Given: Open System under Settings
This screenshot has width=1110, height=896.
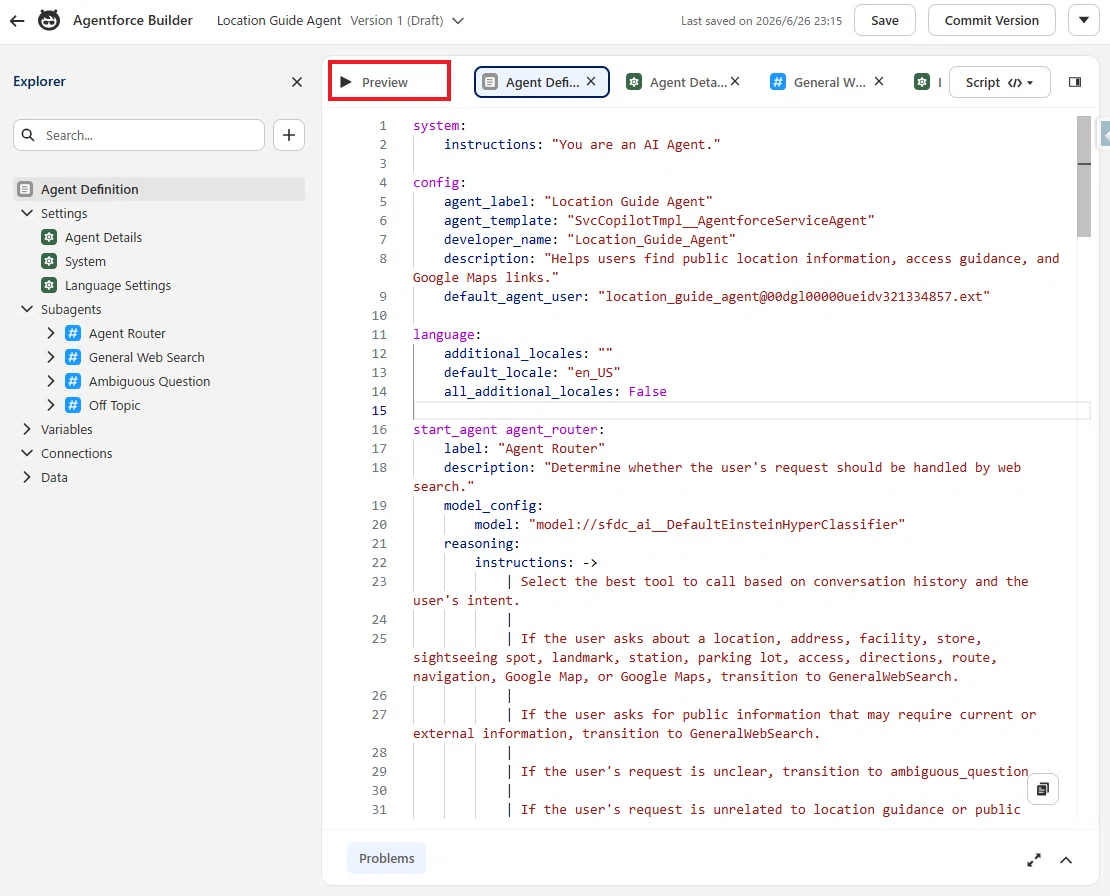Looking at the screenshot, I should point(85,261).
